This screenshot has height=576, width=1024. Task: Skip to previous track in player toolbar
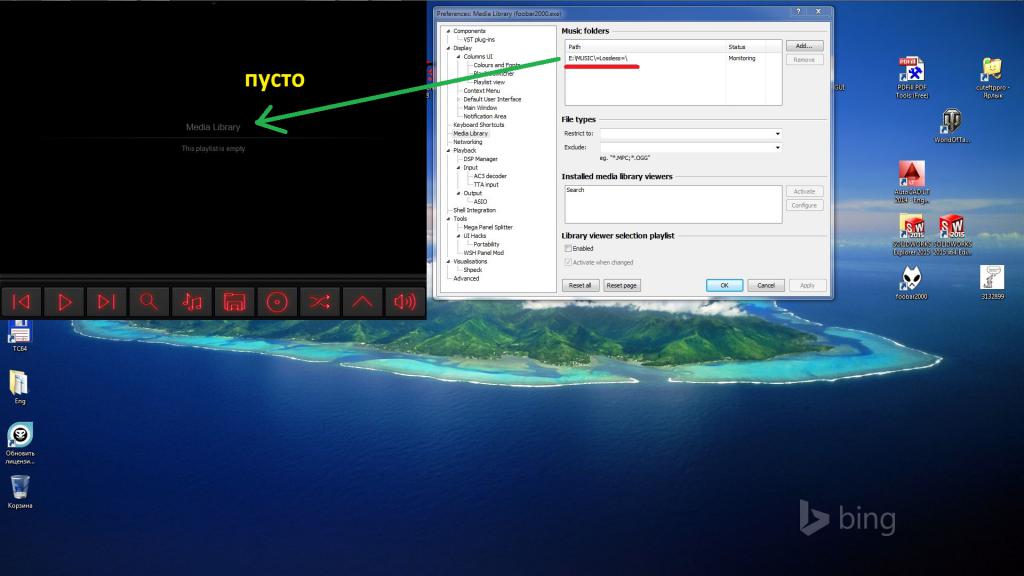(x=22, y=302)
